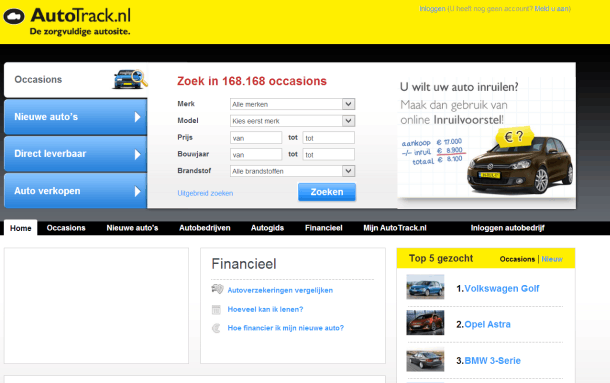Click the Autoverzekeringen vergelijken icon
The height and width of the screenshot is (383, 610).
tap(217, 289)
